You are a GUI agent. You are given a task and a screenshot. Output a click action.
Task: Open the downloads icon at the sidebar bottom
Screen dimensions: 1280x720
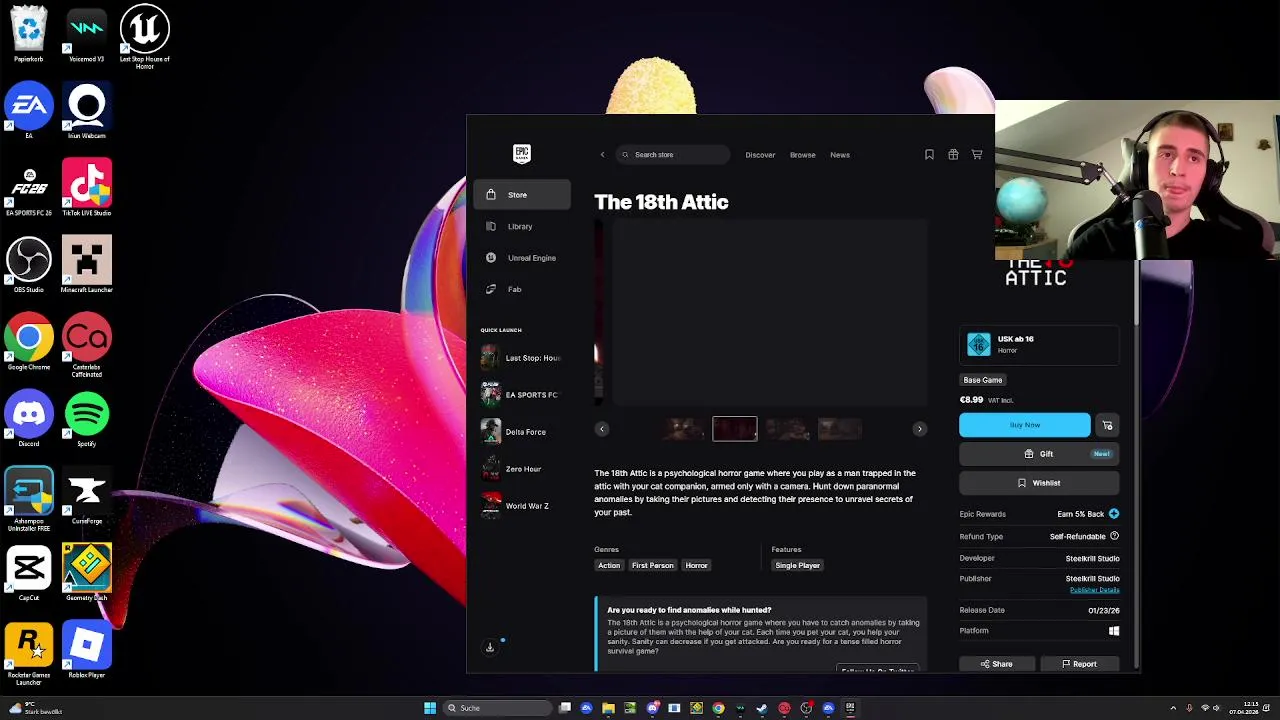(490, 647)
